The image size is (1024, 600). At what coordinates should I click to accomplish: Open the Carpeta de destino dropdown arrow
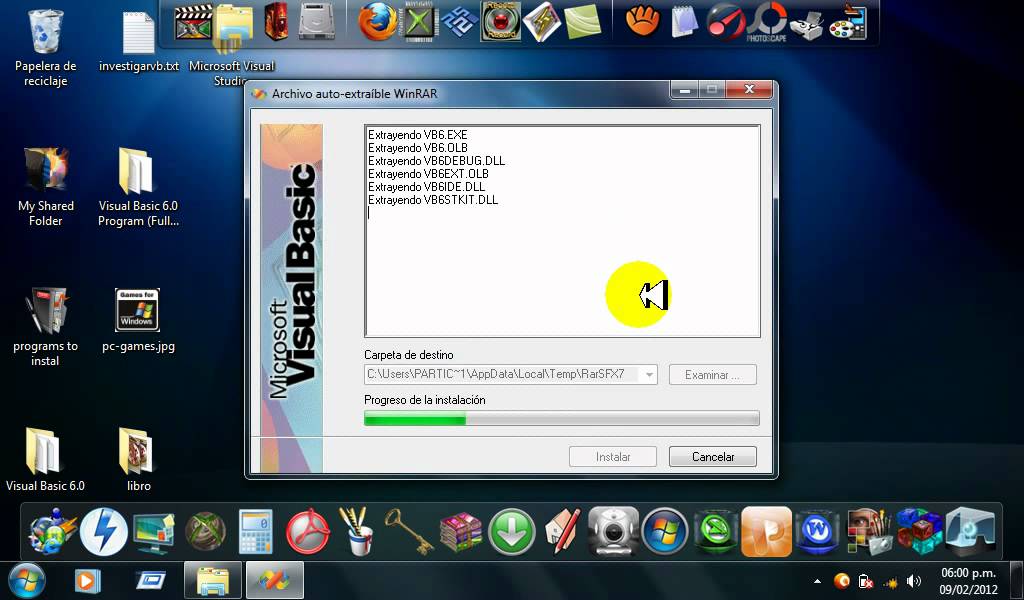pos(649,375)
